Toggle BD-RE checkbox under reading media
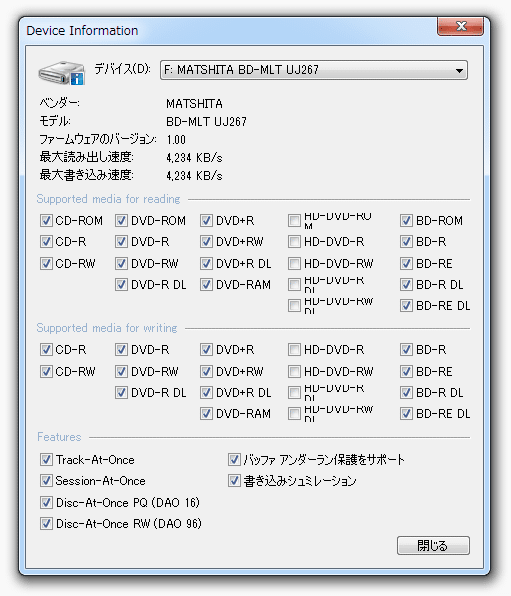Image resolution: width=511 pixels, height=596 pixels. (x=406, y=263)
